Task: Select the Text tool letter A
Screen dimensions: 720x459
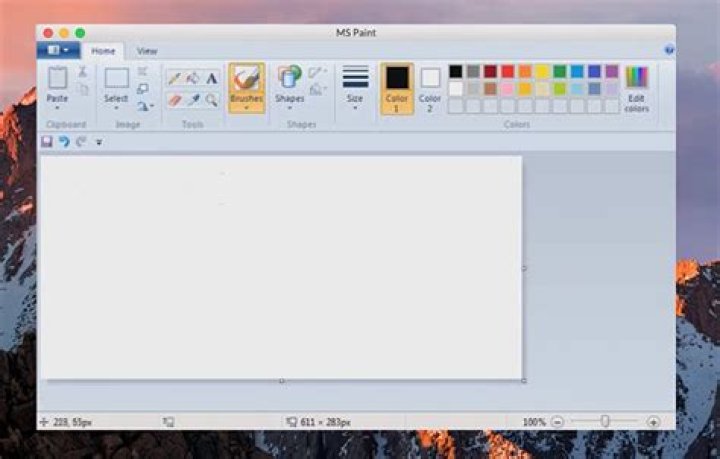Action: tap(211, 78)
